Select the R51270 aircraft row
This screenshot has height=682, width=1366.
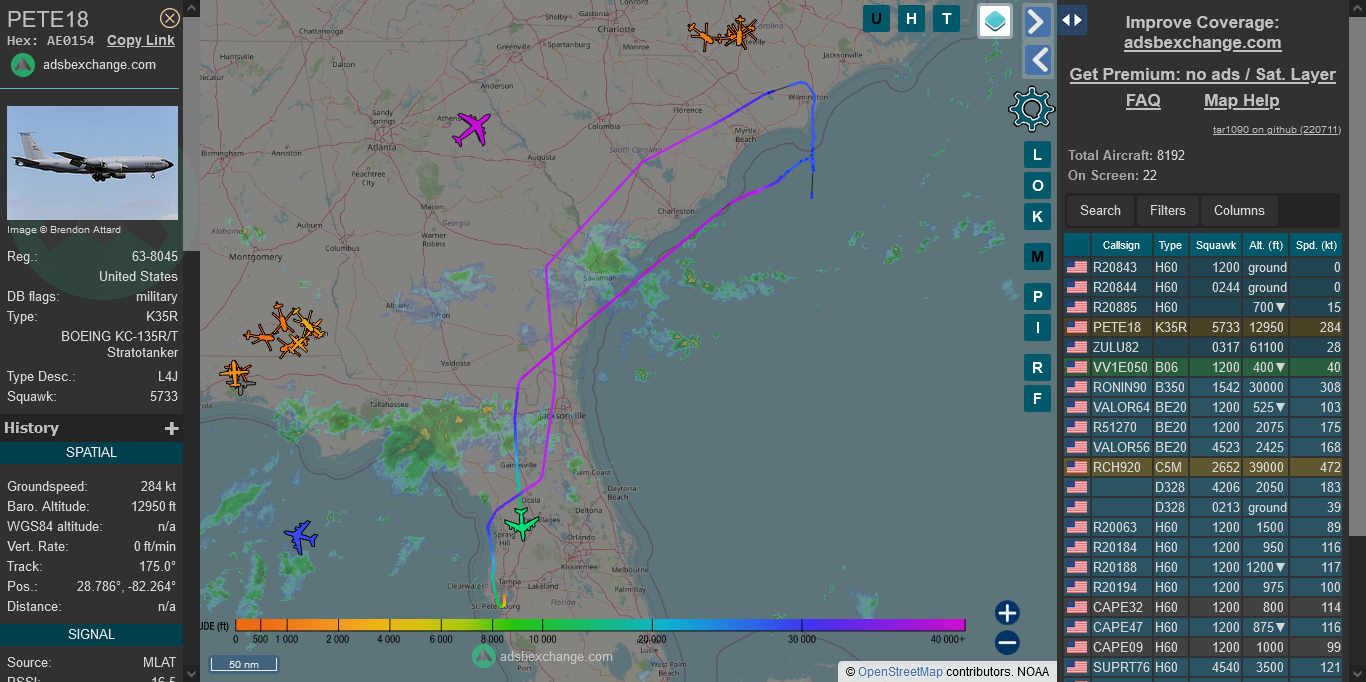pos(1203,427)
